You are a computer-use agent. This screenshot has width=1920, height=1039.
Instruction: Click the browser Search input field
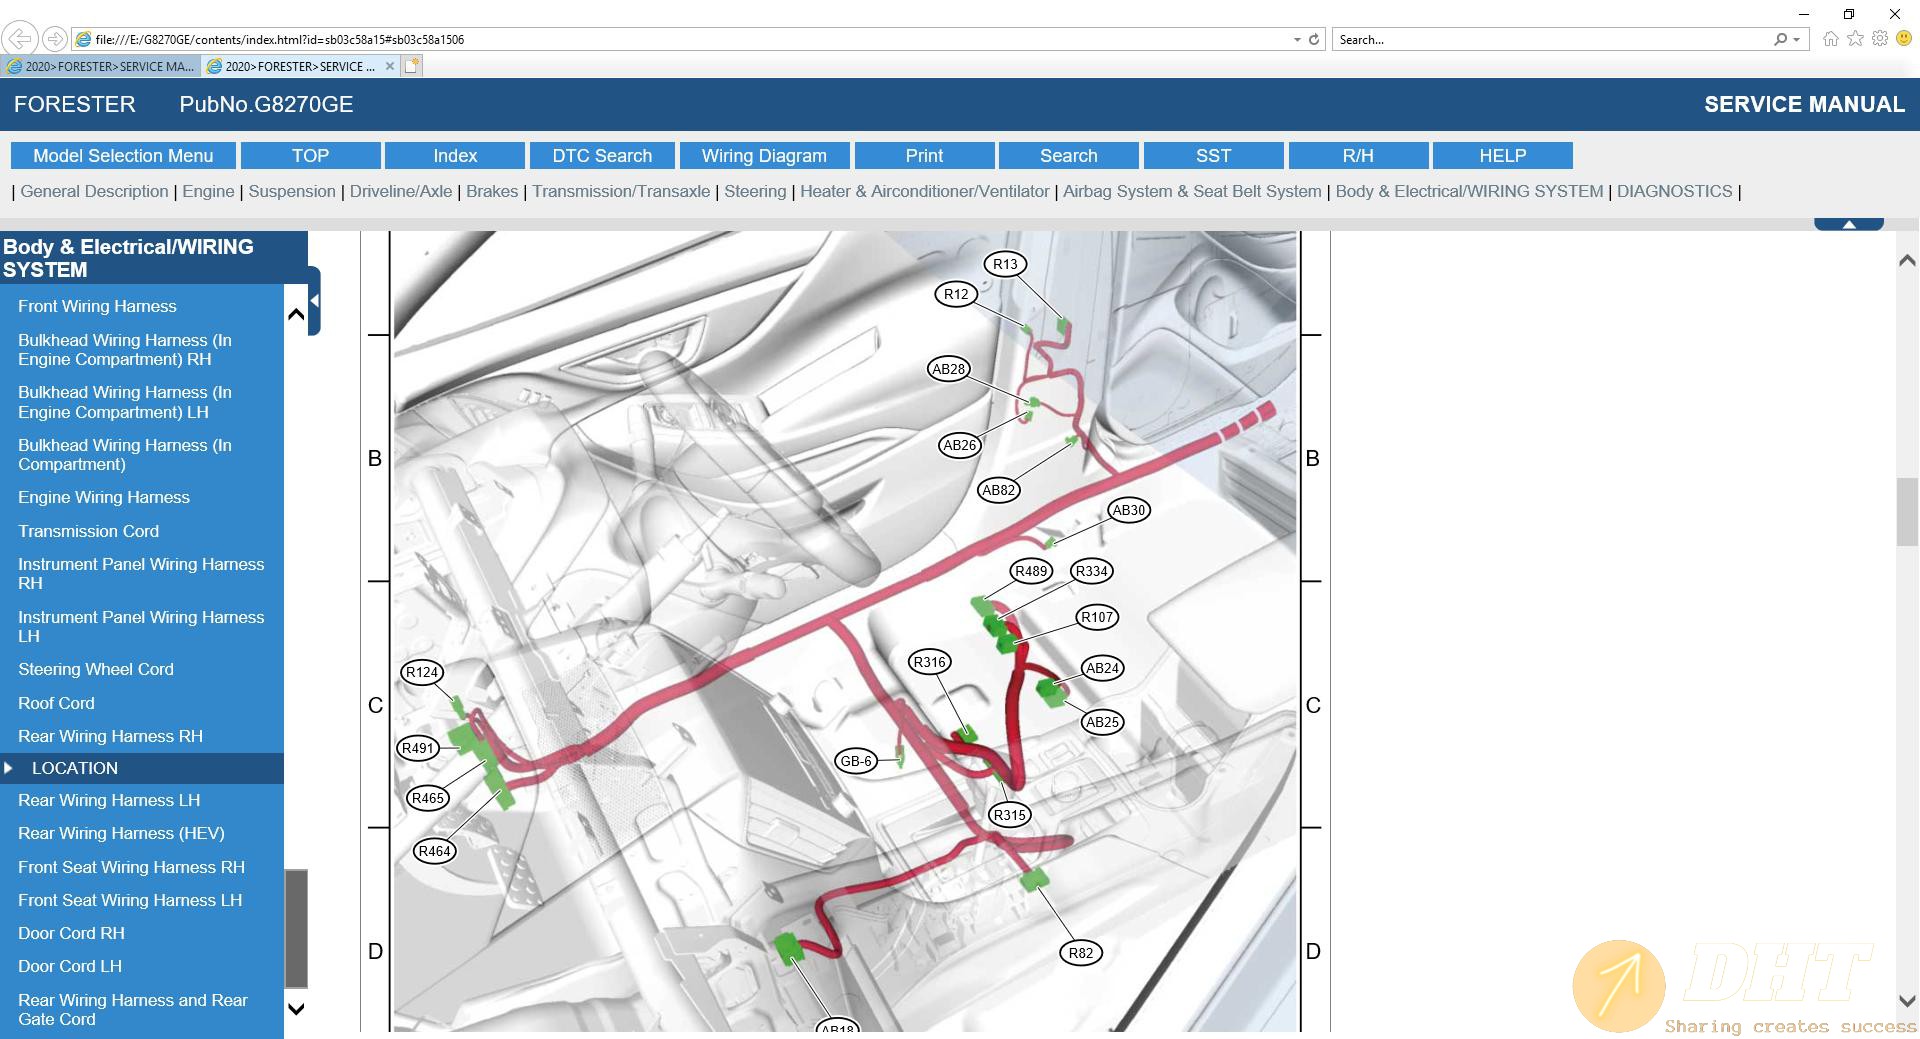click(1550, 40)
